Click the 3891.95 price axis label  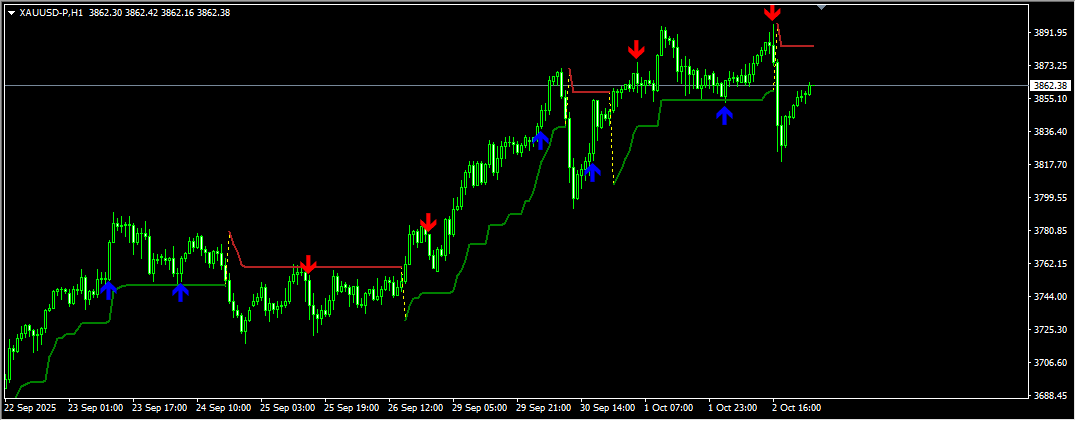1051,33
